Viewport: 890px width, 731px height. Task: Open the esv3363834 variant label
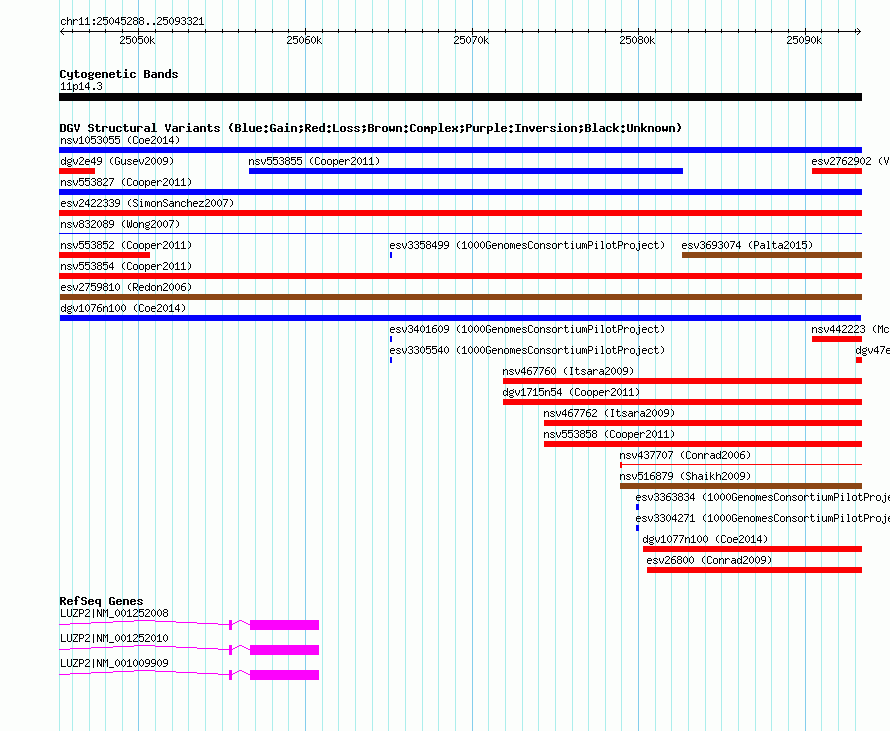click(762, 497)
